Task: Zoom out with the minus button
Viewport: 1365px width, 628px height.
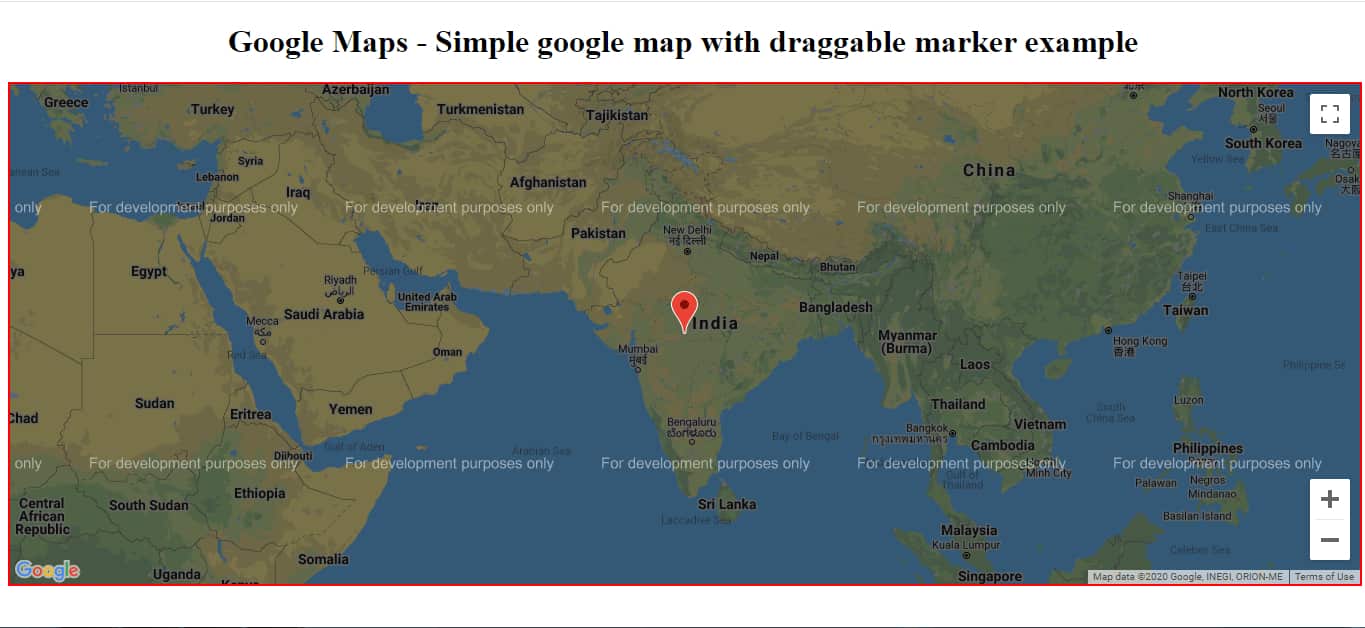Action: click(1330, 540)
